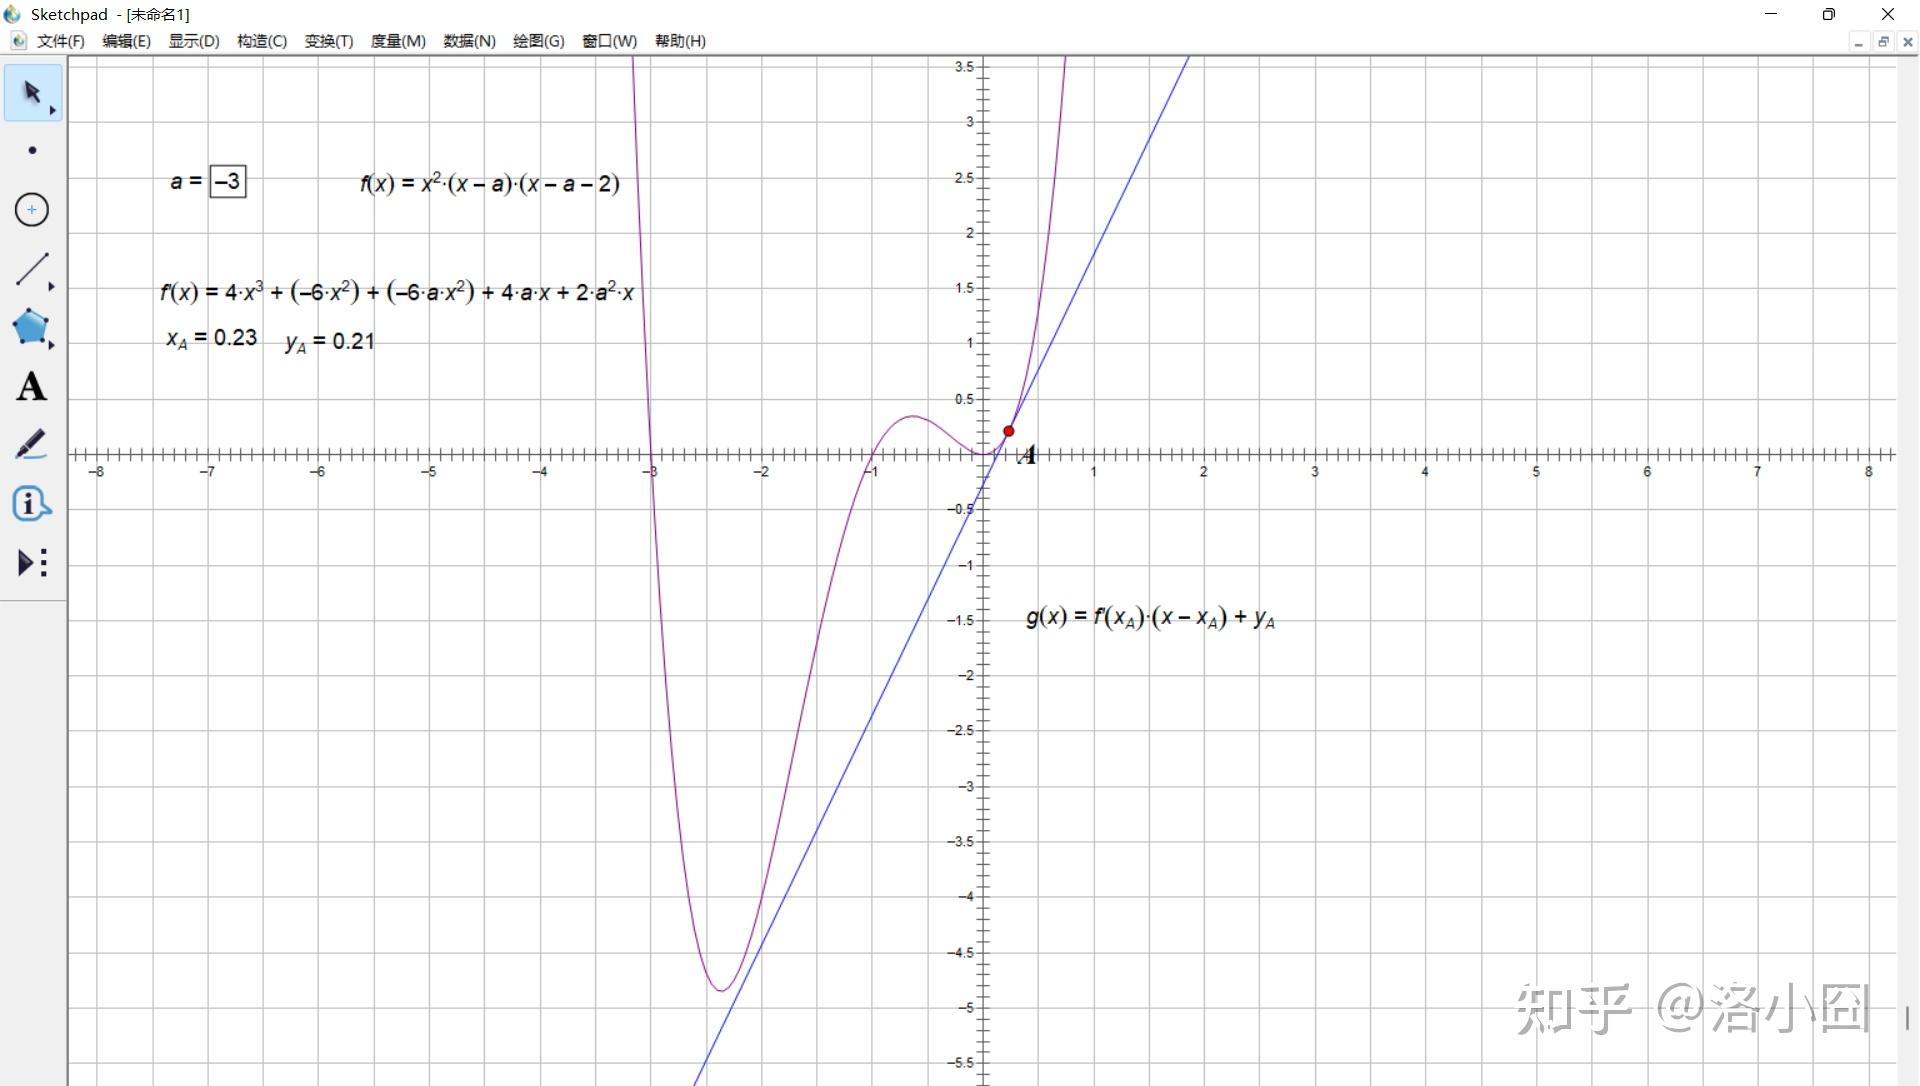This screenshot has height=1086, width=1920.
Task: Select the Polygon tool
Action: click(x=30, y=327)
